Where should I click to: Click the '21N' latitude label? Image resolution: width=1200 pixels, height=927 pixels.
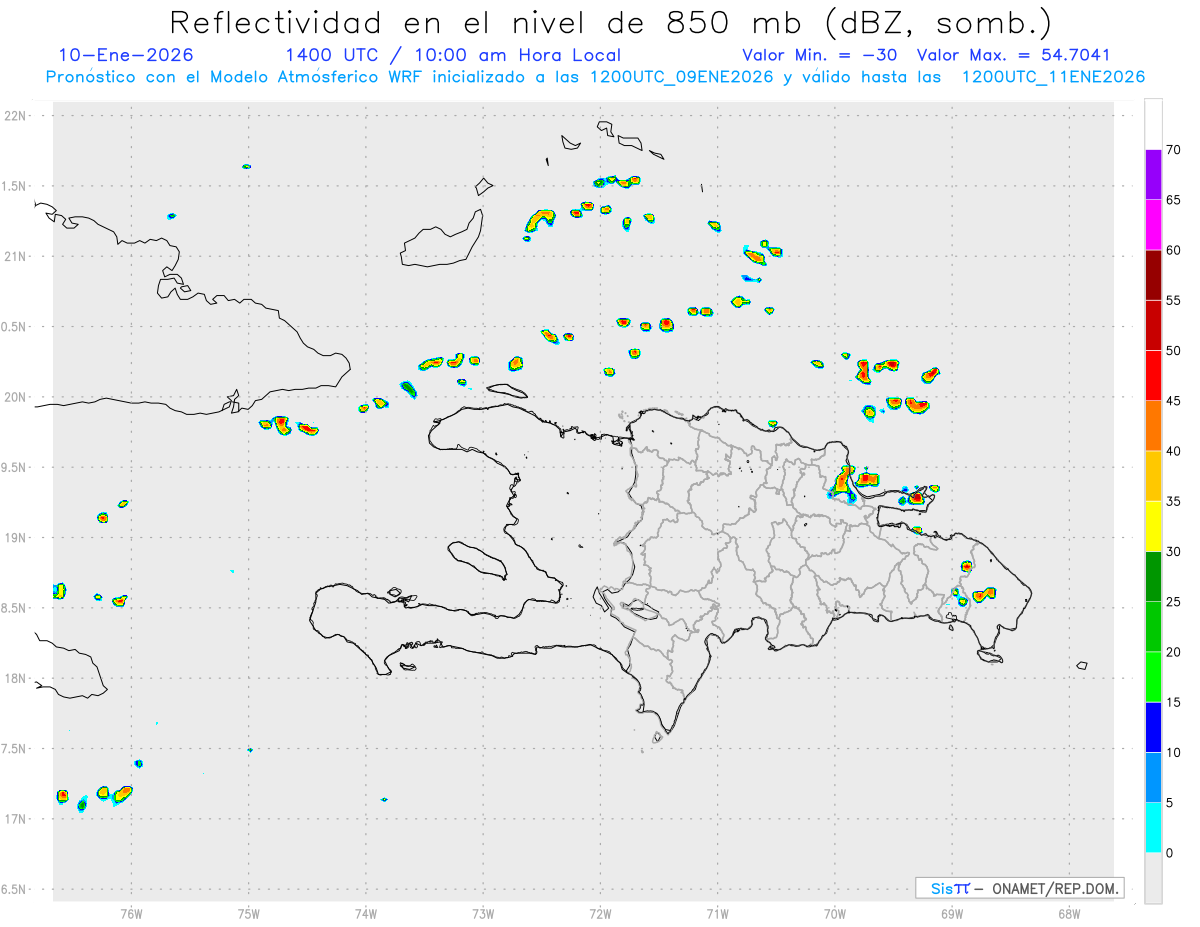17,256
